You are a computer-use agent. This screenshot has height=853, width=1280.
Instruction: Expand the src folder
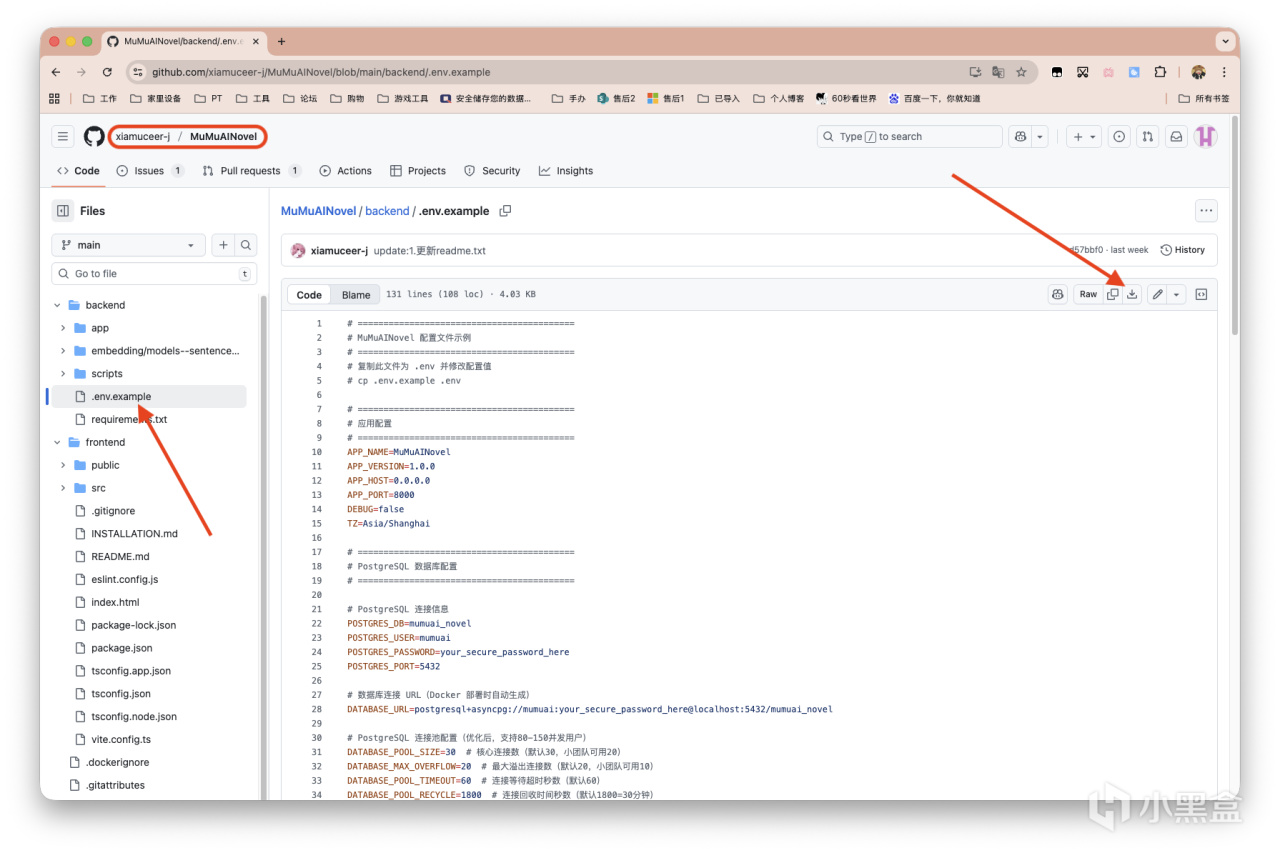64,488
